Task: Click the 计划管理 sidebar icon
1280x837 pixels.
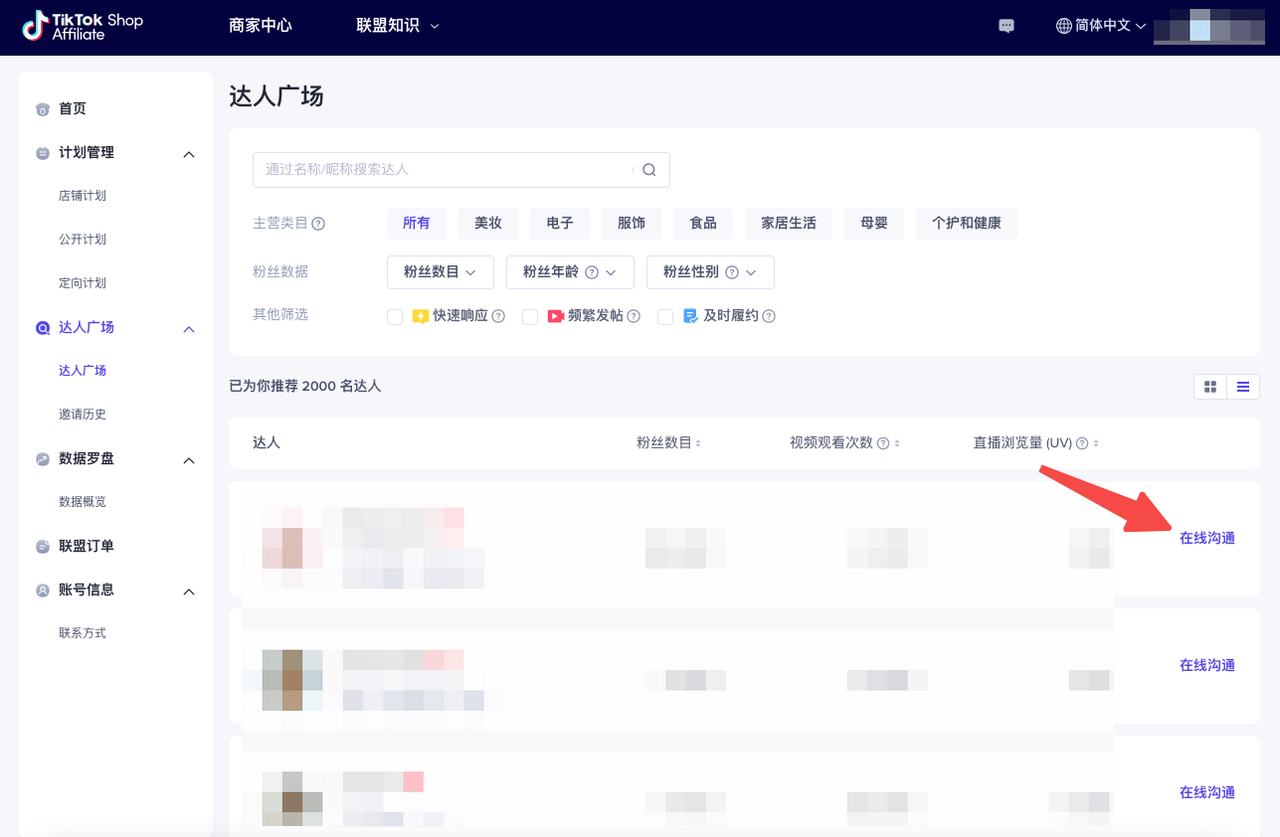Action: pos(41,152)
